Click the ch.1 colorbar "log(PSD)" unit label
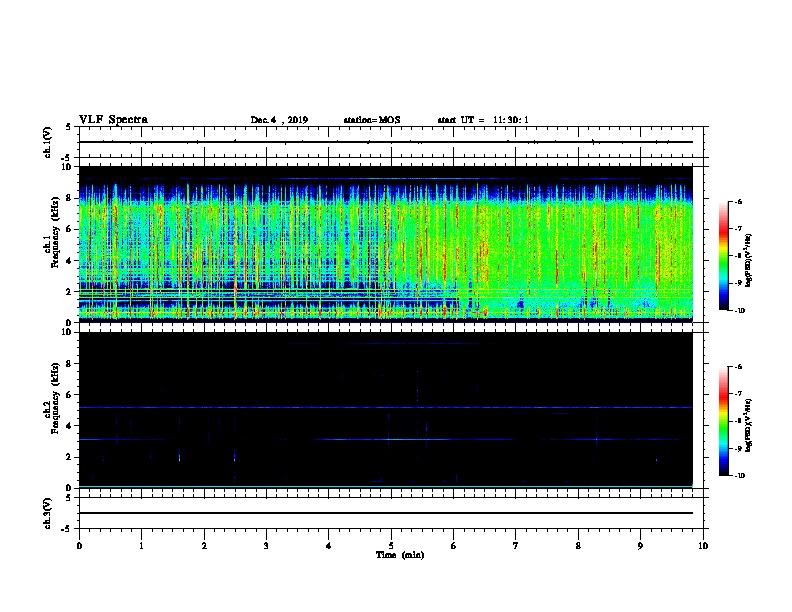 749,261
